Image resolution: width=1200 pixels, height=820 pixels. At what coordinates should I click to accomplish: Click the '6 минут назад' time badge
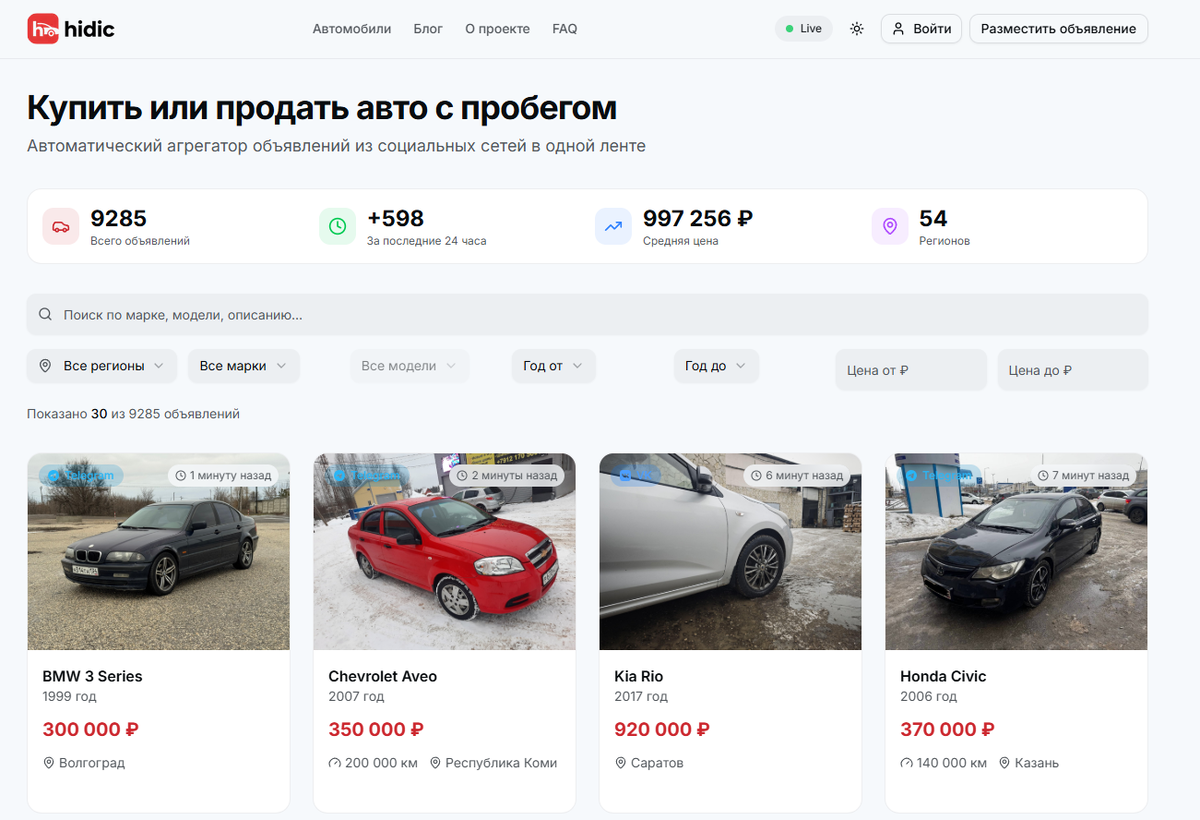tap(797, 475)
